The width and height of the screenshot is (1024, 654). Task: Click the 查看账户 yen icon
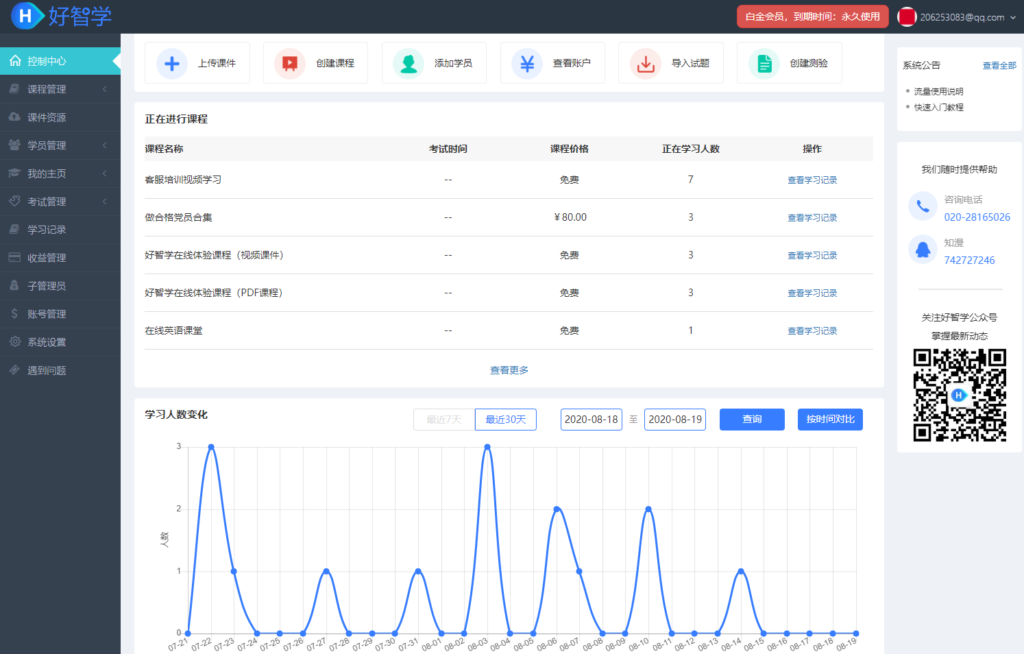pyautogui.click(x=527, y=63)
